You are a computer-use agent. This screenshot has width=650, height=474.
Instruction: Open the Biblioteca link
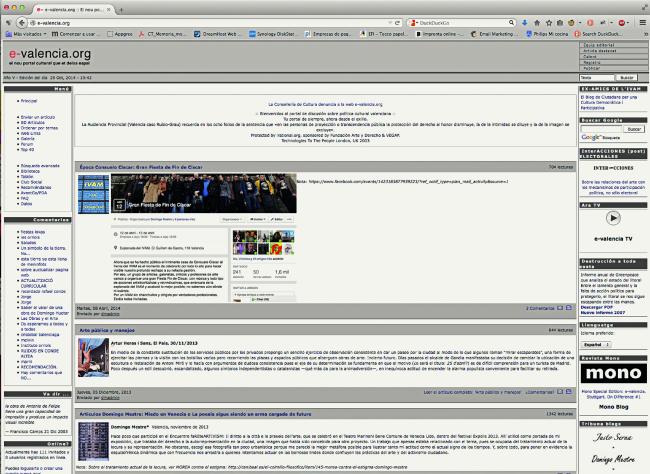point(30,171)
